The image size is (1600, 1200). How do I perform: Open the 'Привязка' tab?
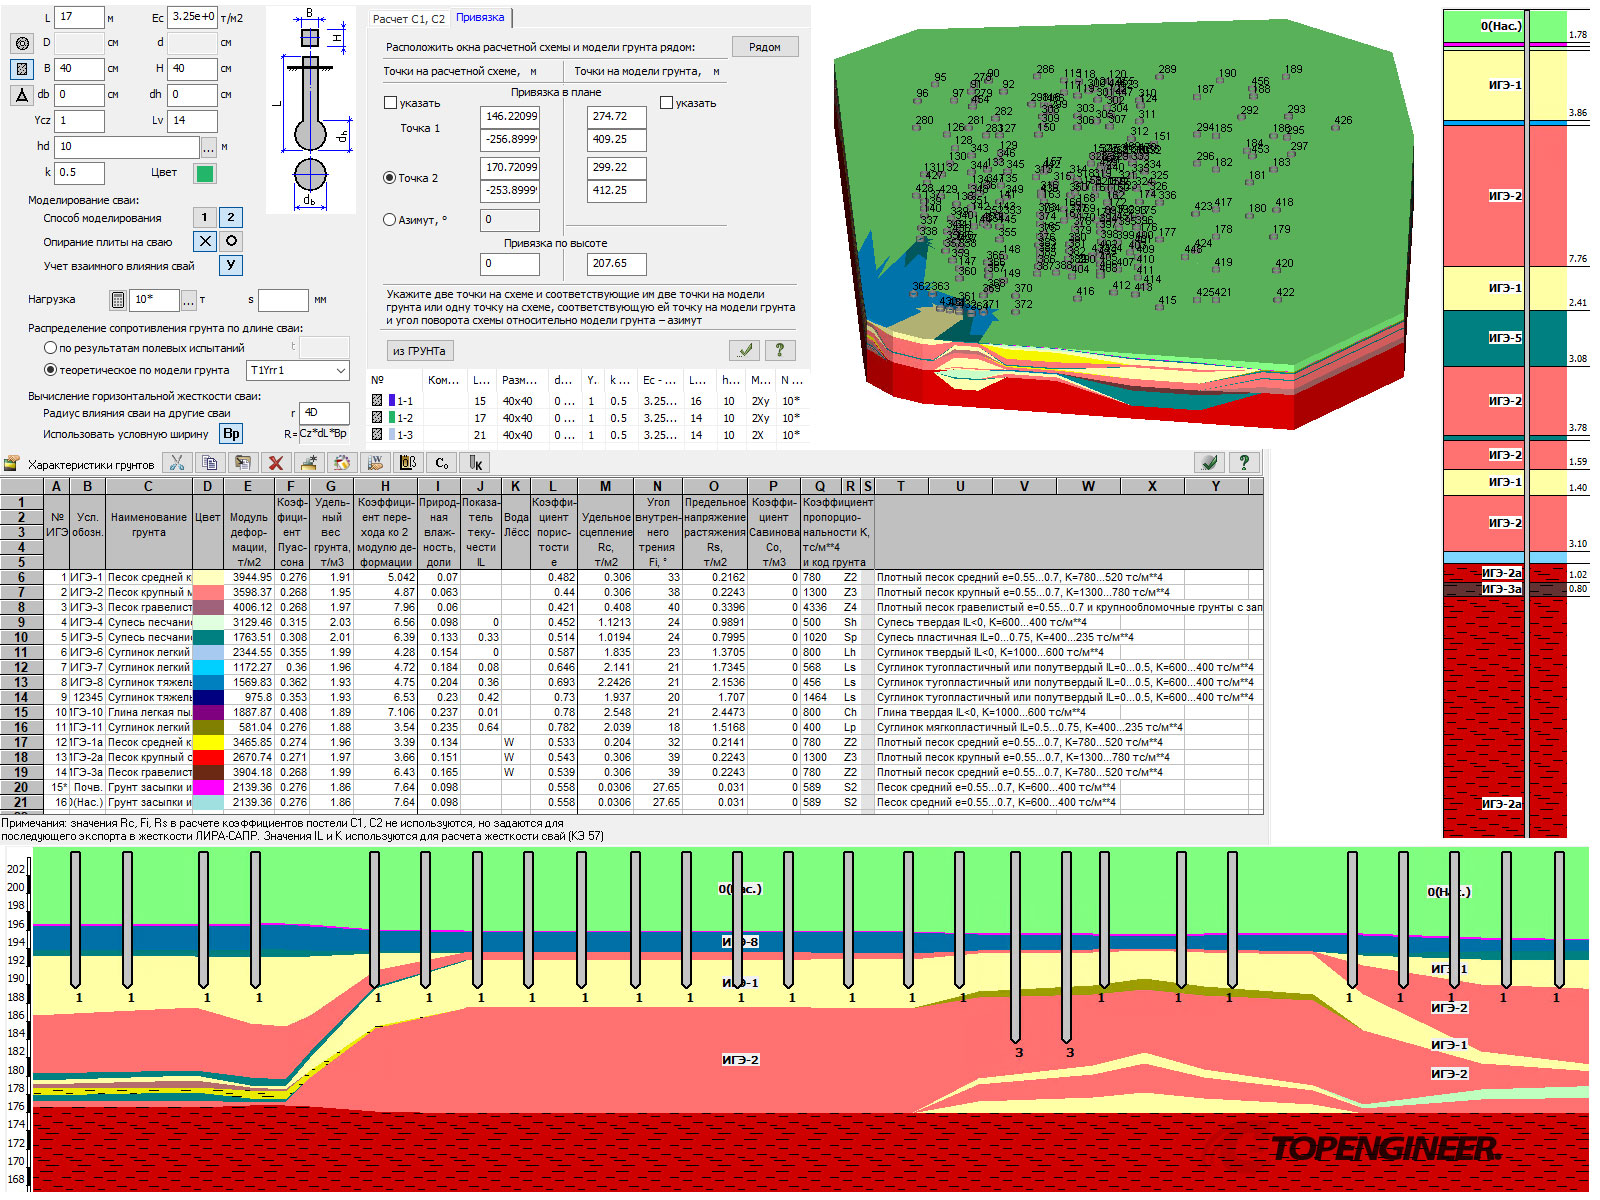pos(481,18)
